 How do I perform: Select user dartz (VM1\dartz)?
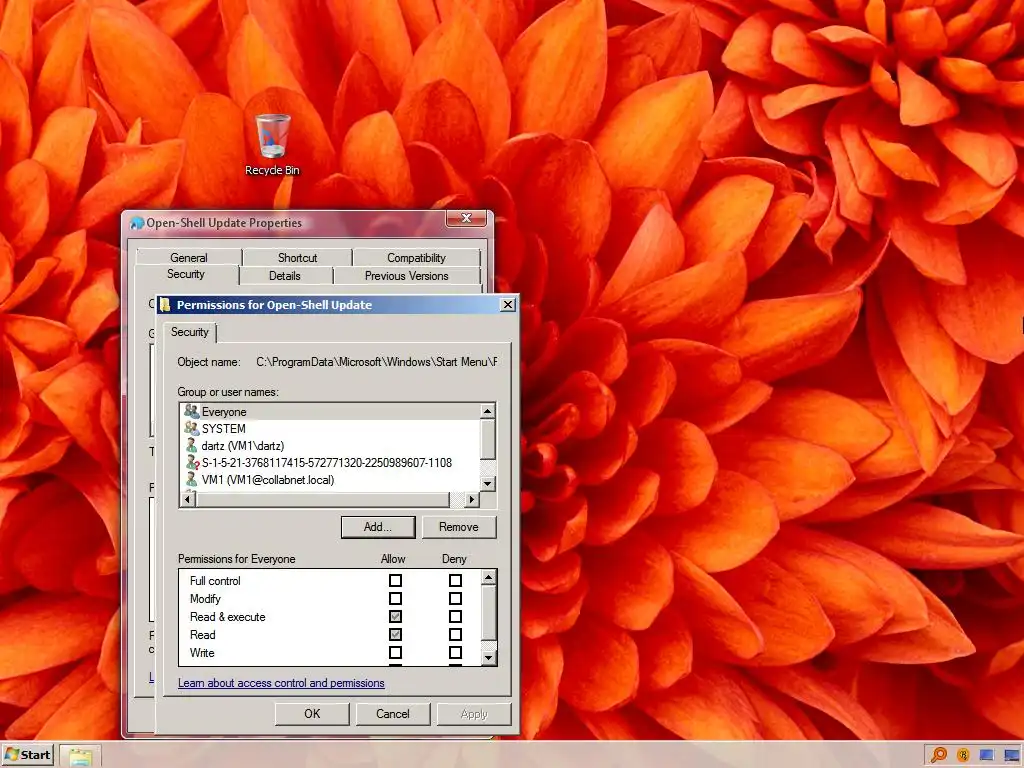pyautogui.click(x=330, y=445)
